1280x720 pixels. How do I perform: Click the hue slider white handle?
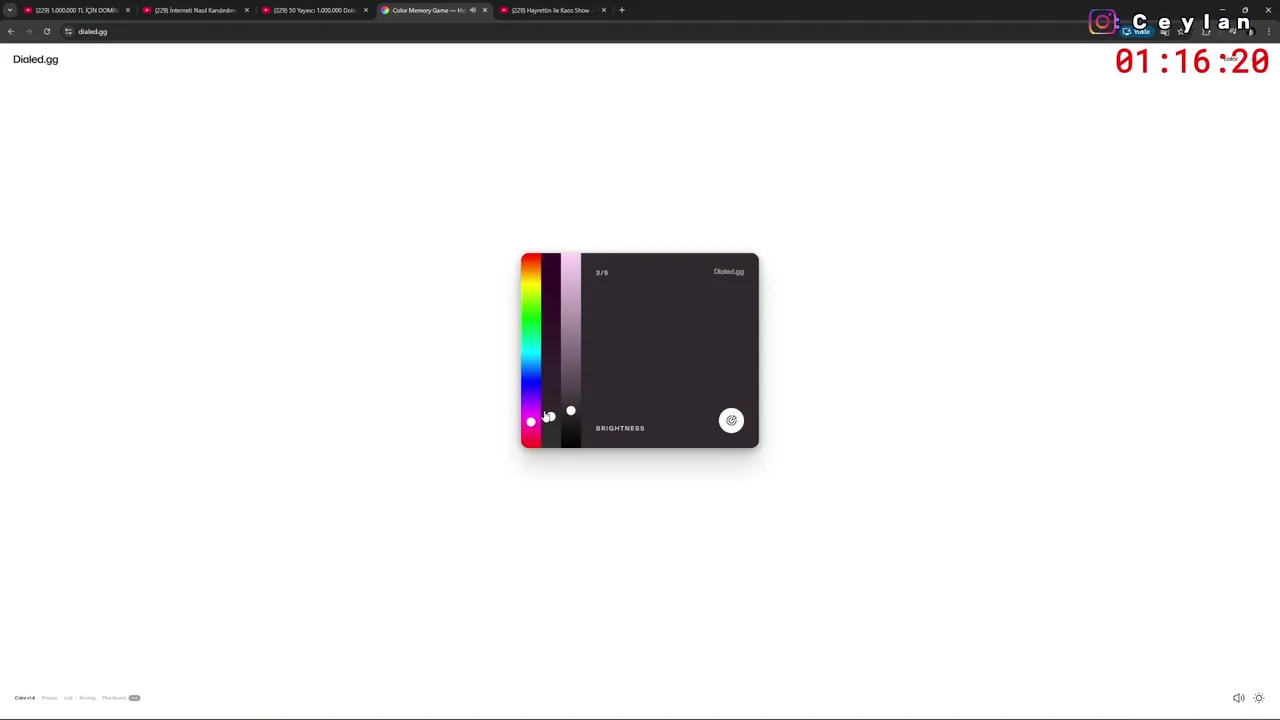531,421
